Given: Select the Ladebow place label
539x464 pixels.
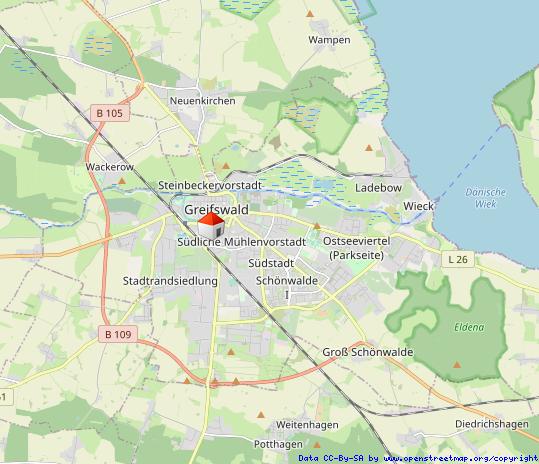Looking at the screenshot, I should click(x=378, y=188).
